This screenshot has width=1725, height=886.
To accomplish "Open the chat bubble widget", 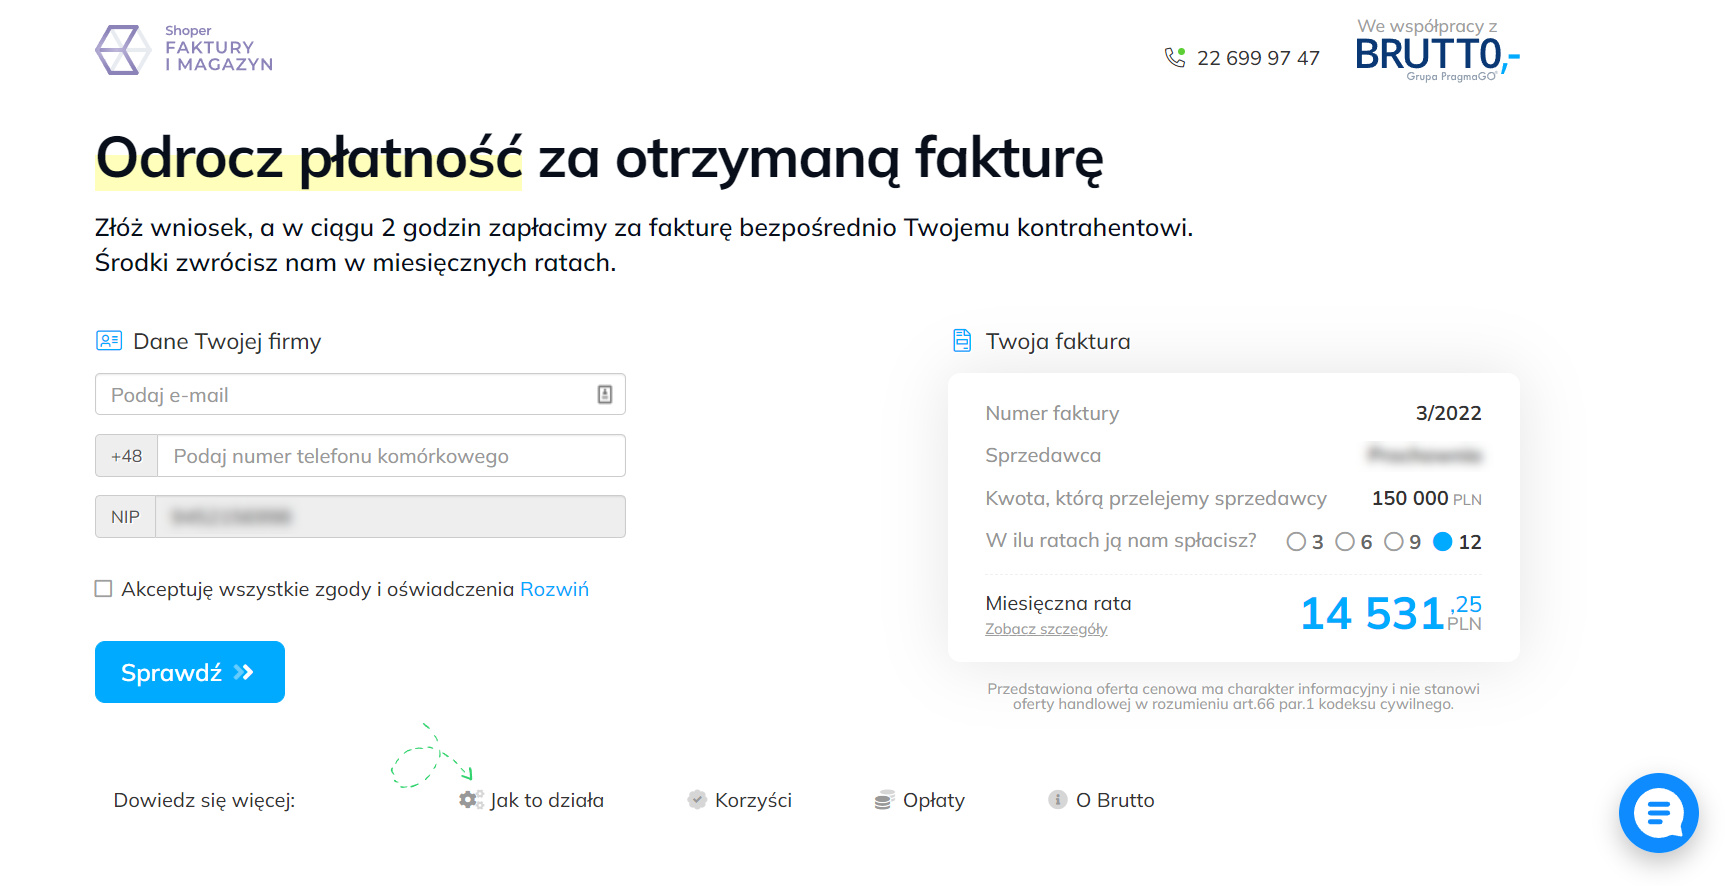I will tap(1658, 812).
